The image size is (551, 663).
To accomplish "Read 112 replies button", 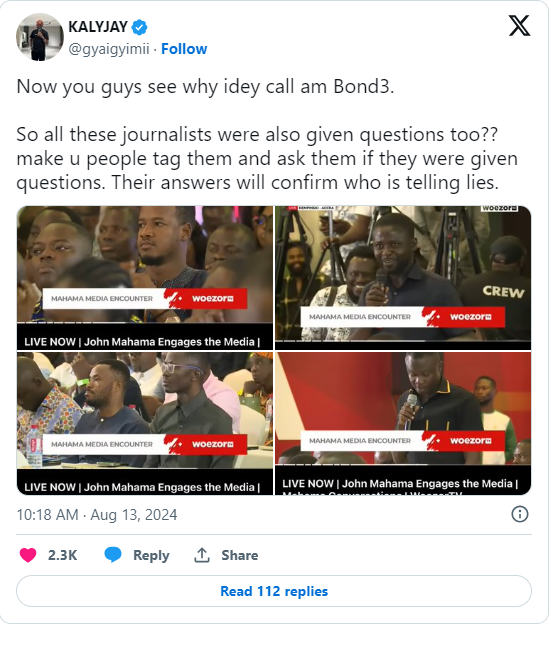I will click(x=274, y=591).
